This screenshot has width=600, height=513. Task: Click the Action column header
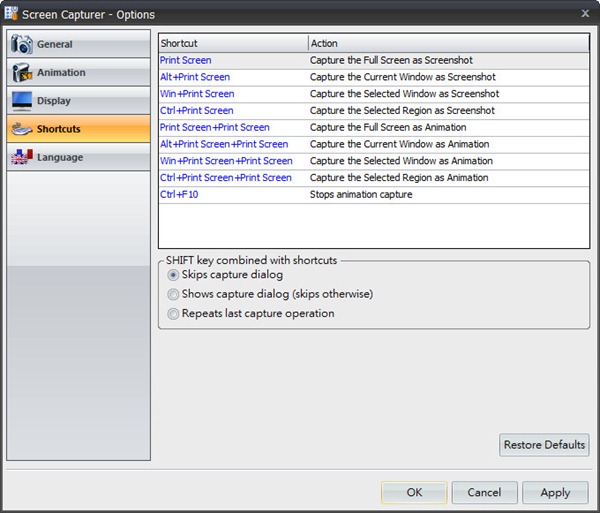click(x=447, y=43)
